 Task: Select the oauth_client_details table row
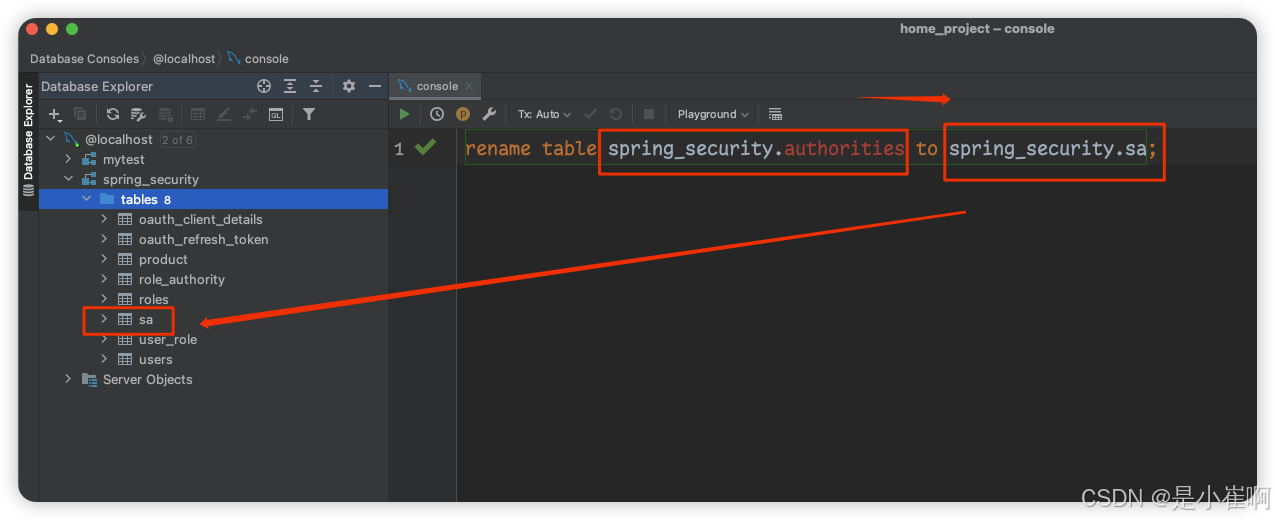click(x=213, y=219)
